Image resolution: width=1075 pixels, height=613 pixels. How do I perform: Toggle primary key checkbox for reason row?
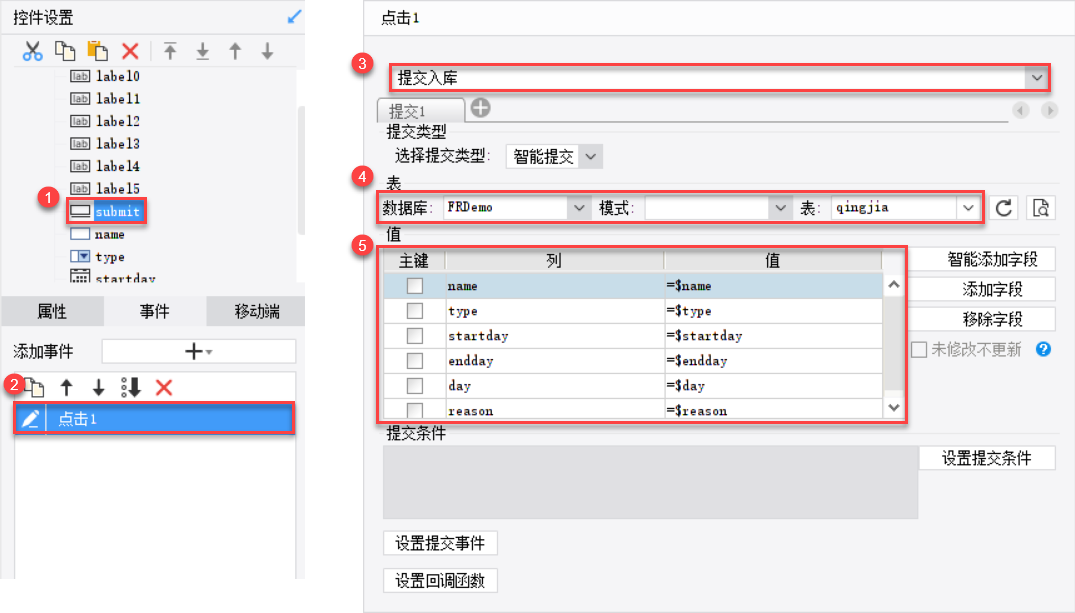[x=415, y=410]
